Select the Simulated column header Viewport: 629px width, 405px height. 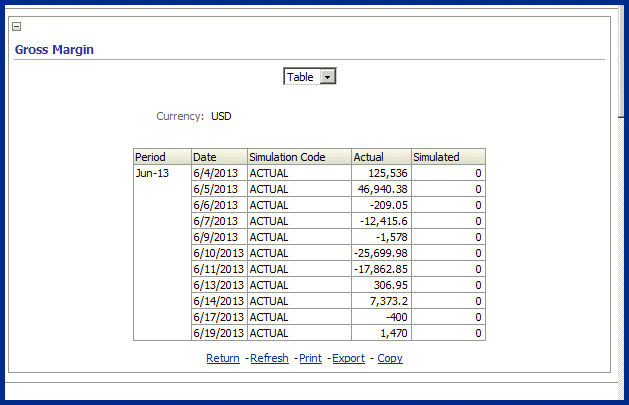tap(448, 157)
